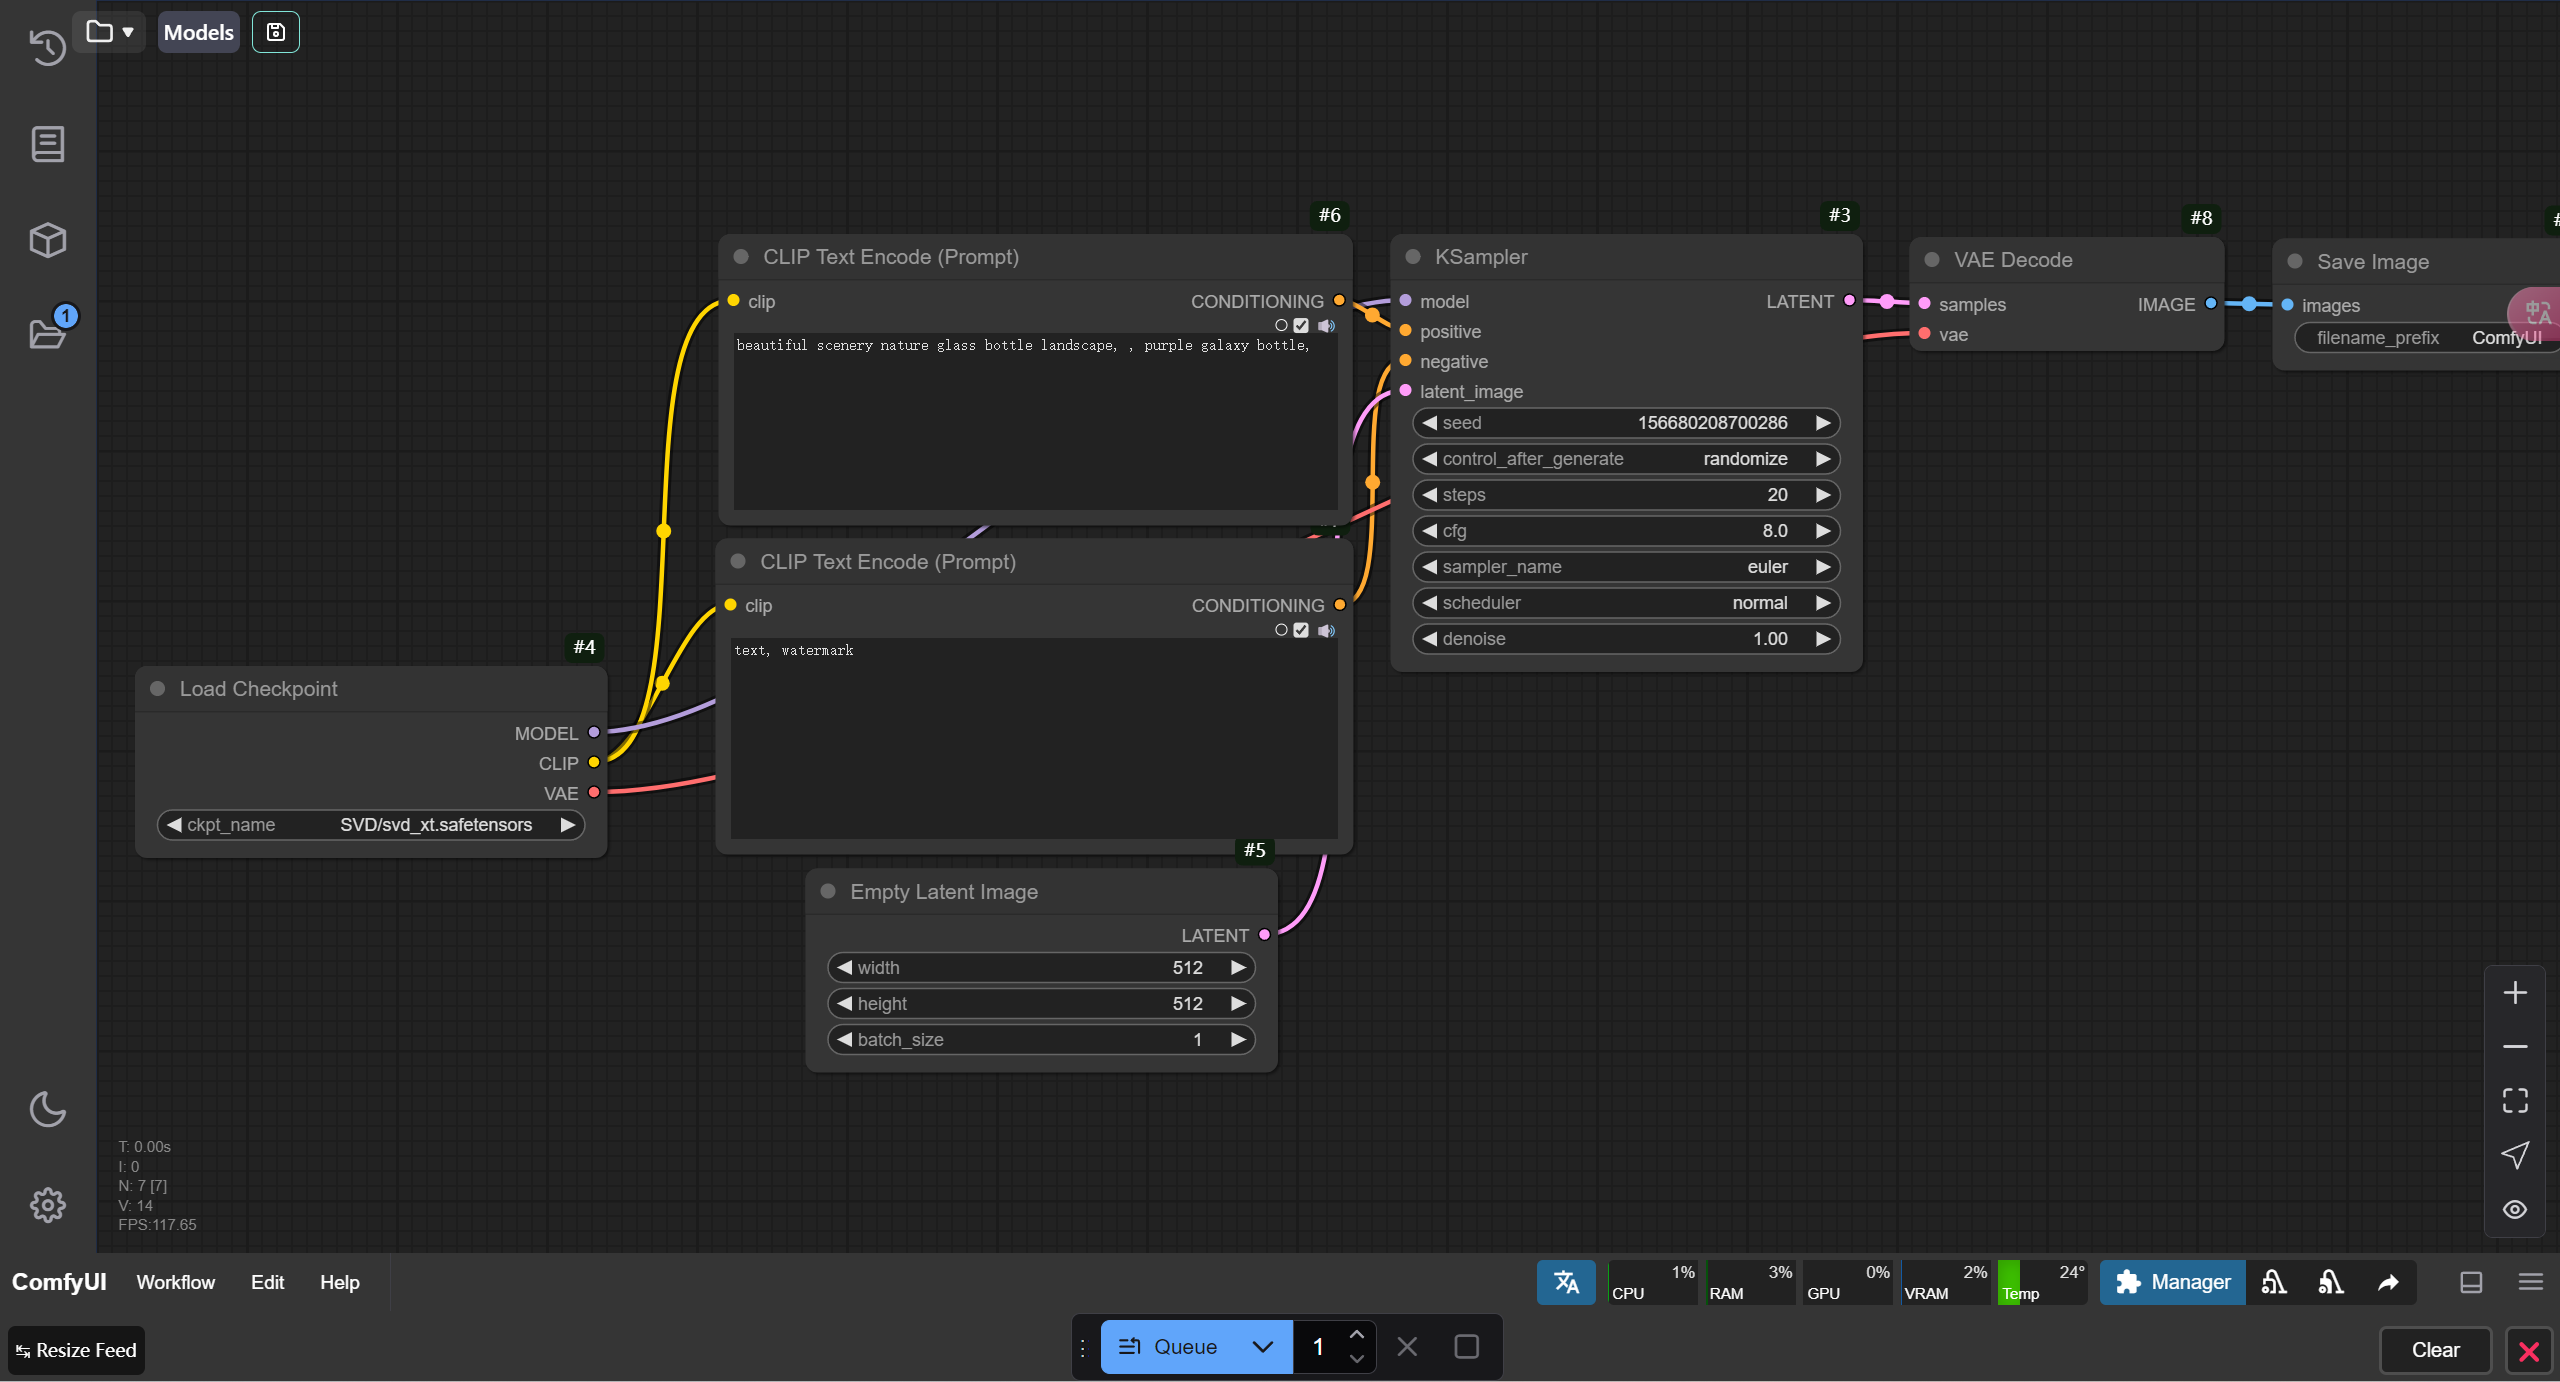The height and width of the screenshot is (1382, 2560).
Task: Toggle link visibility eye icon
Action: coord(2515,1209)
